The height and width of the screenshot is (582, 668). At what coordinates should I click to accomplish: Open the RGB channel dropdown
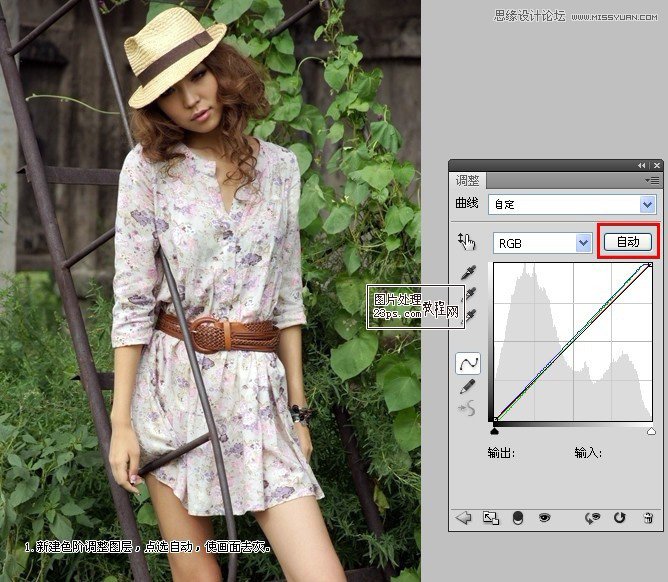(x=542, y=243)
